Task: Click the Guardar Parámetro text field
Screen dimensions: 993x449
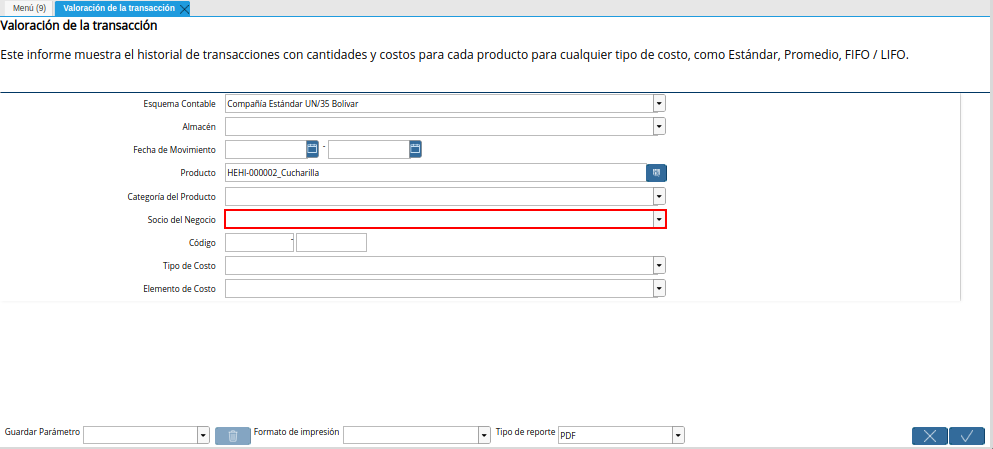Action: 141,435
